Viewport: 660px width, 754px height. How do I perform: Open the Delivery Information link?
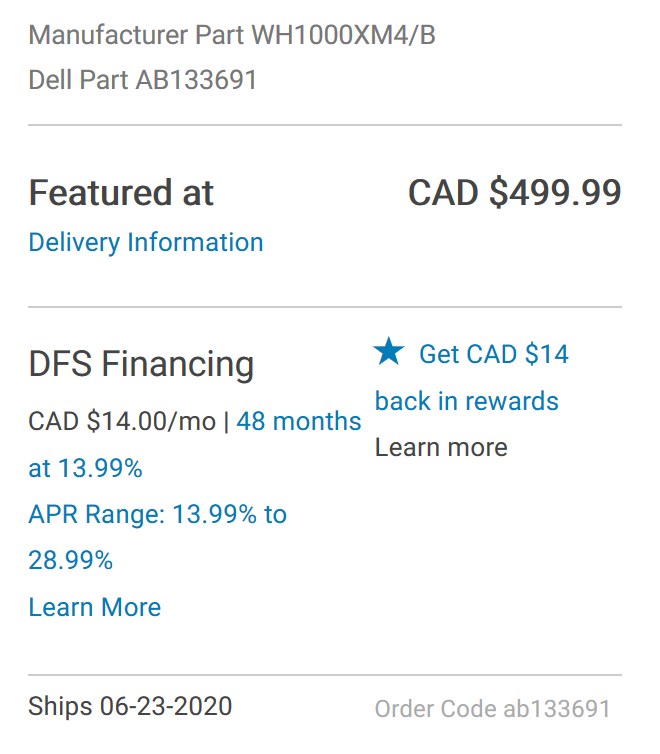click(146, 242)
